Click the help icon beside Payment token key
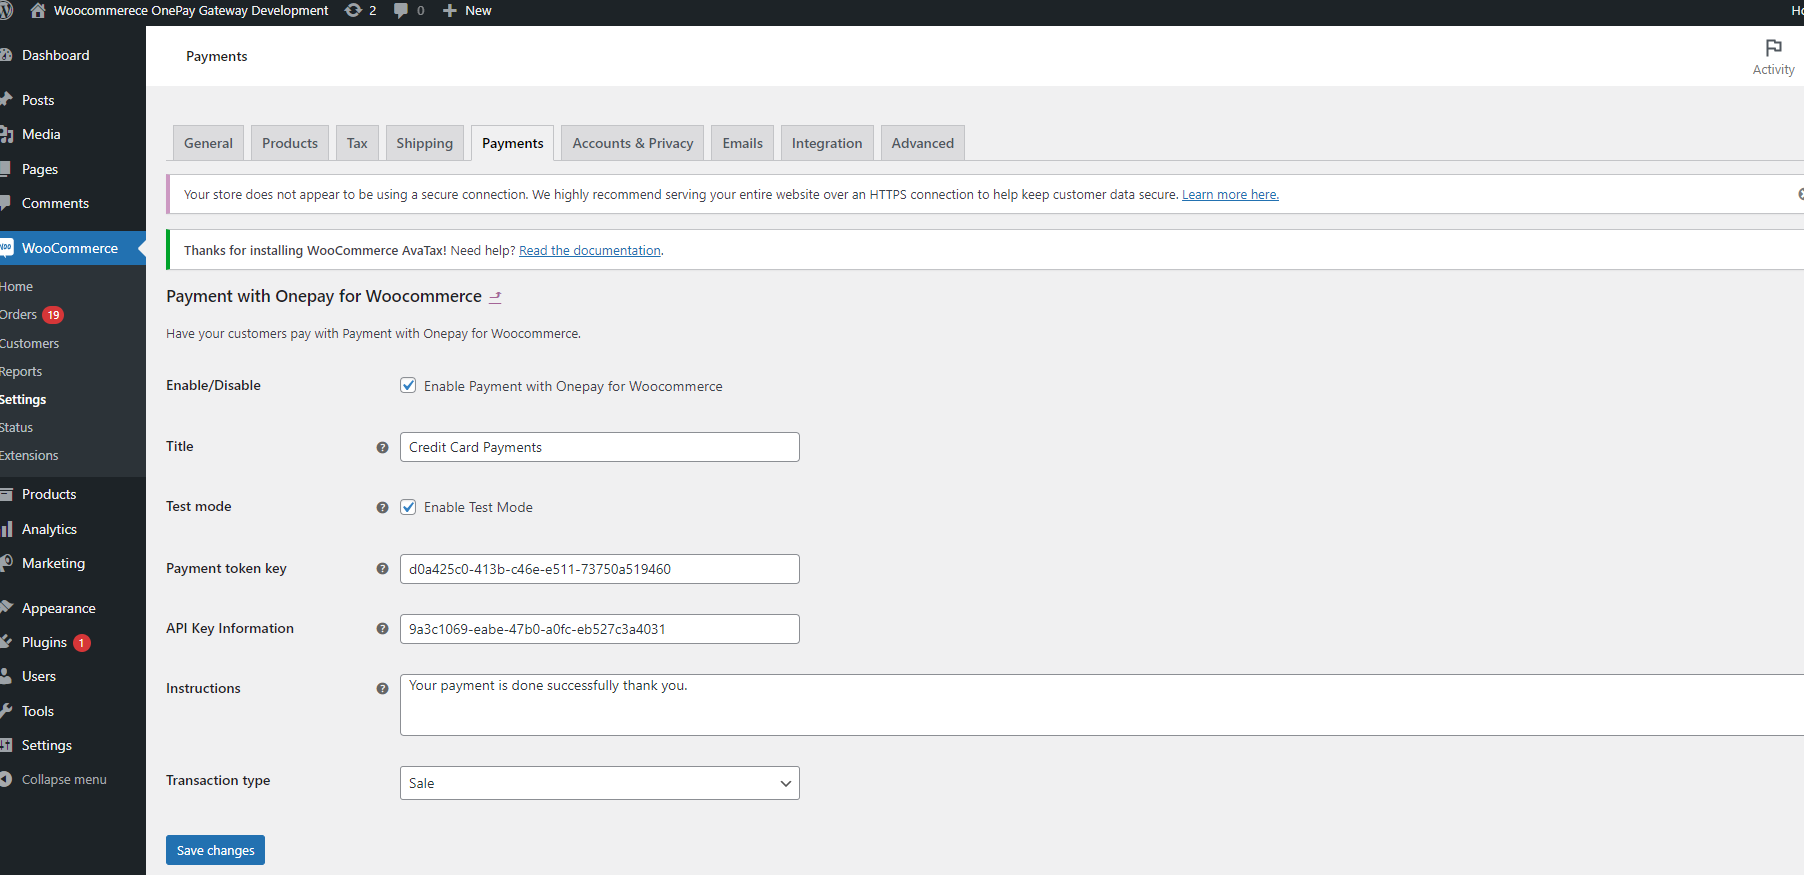Screen dimensions: 1804x875 [382, 569]
